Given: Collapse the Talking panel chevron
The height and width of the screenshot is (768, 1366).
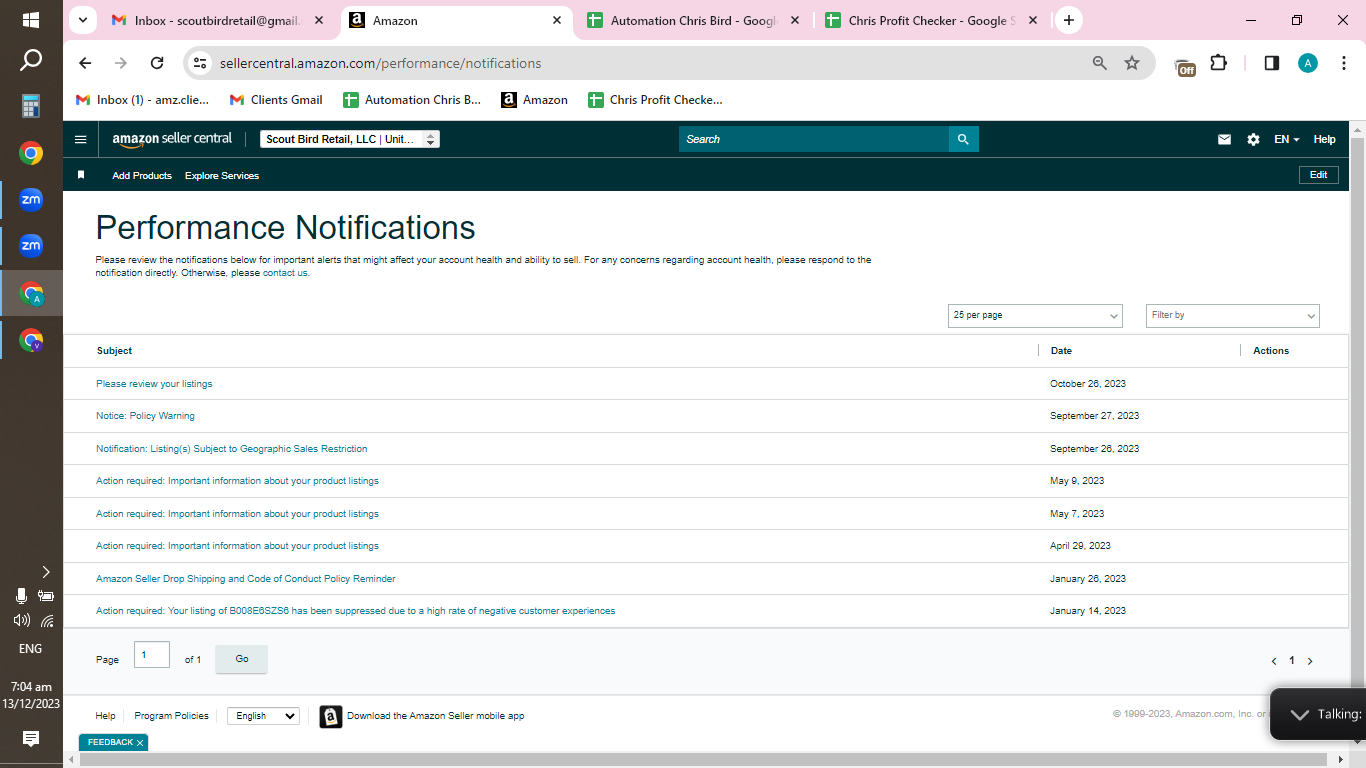Looking at the screenshot, I should pyautogui.click(x=1299, y=714).
